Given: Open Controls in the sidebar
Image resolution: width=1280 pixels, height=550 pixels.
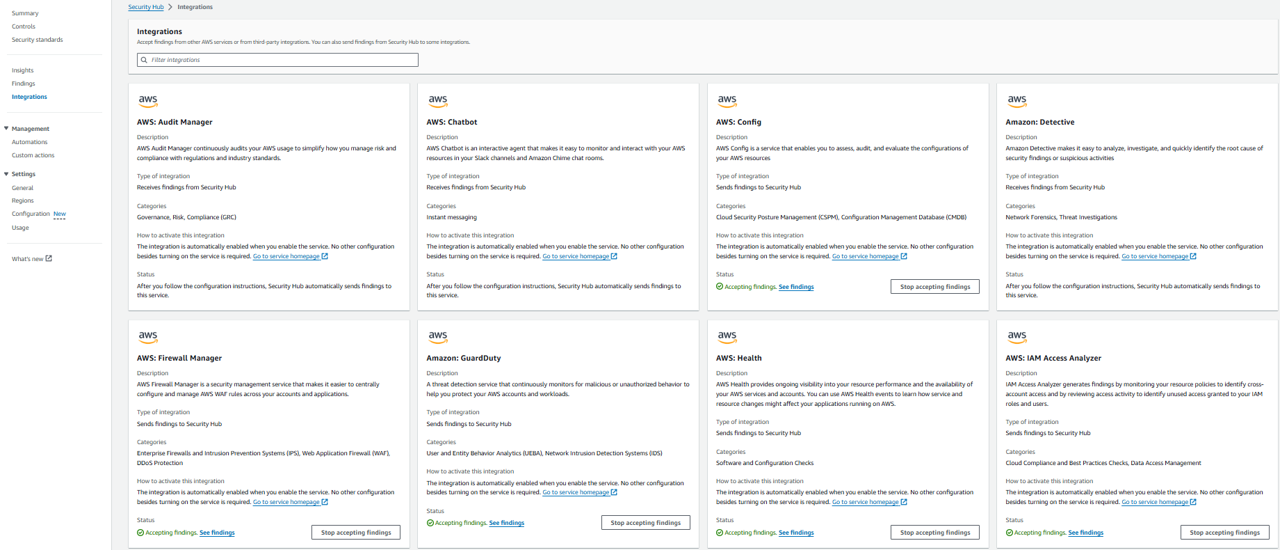Looking at the screenshot, I should (x=23, y=27).
